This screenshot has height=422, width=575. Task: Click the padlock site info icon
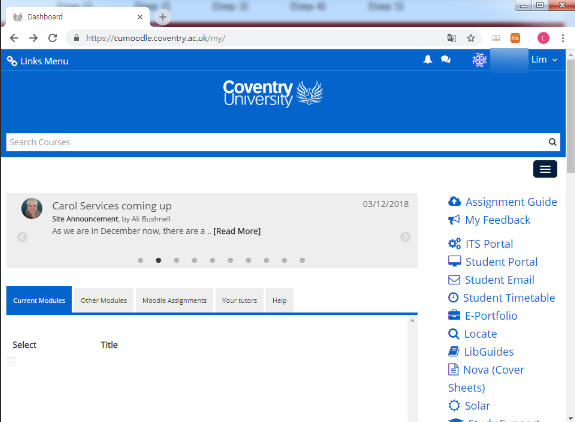pos(76,38)
